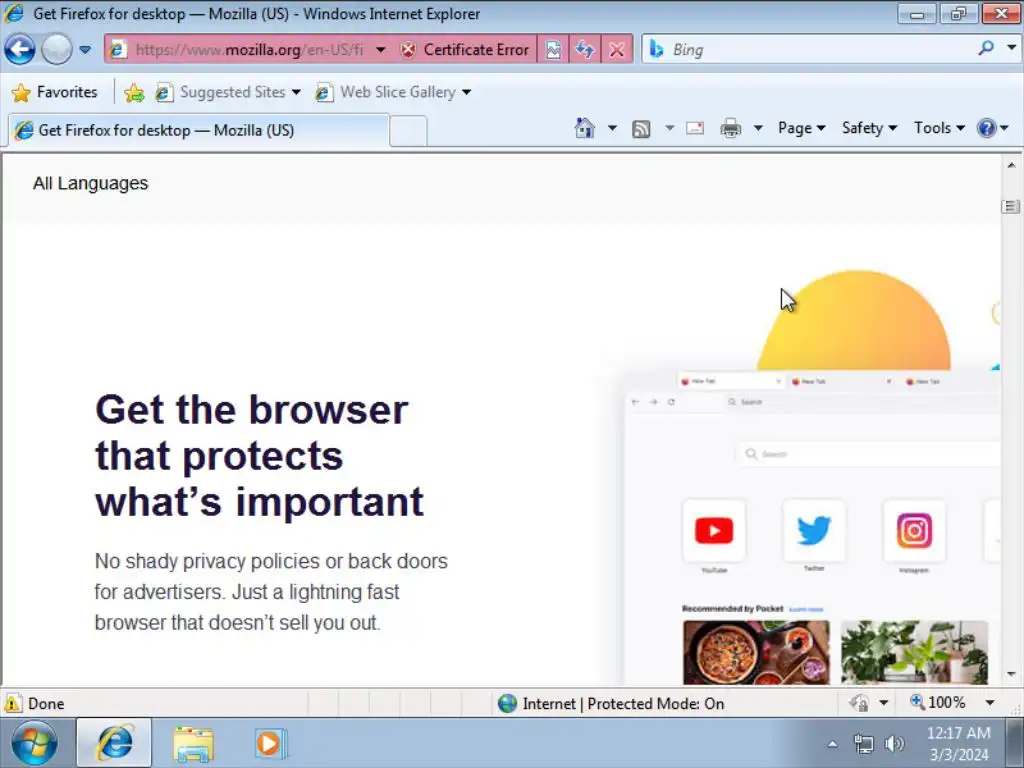This screenshot has height=768, width=1024.
Task: Click the volume speaker tray icon
Action: tap(894, 744)
